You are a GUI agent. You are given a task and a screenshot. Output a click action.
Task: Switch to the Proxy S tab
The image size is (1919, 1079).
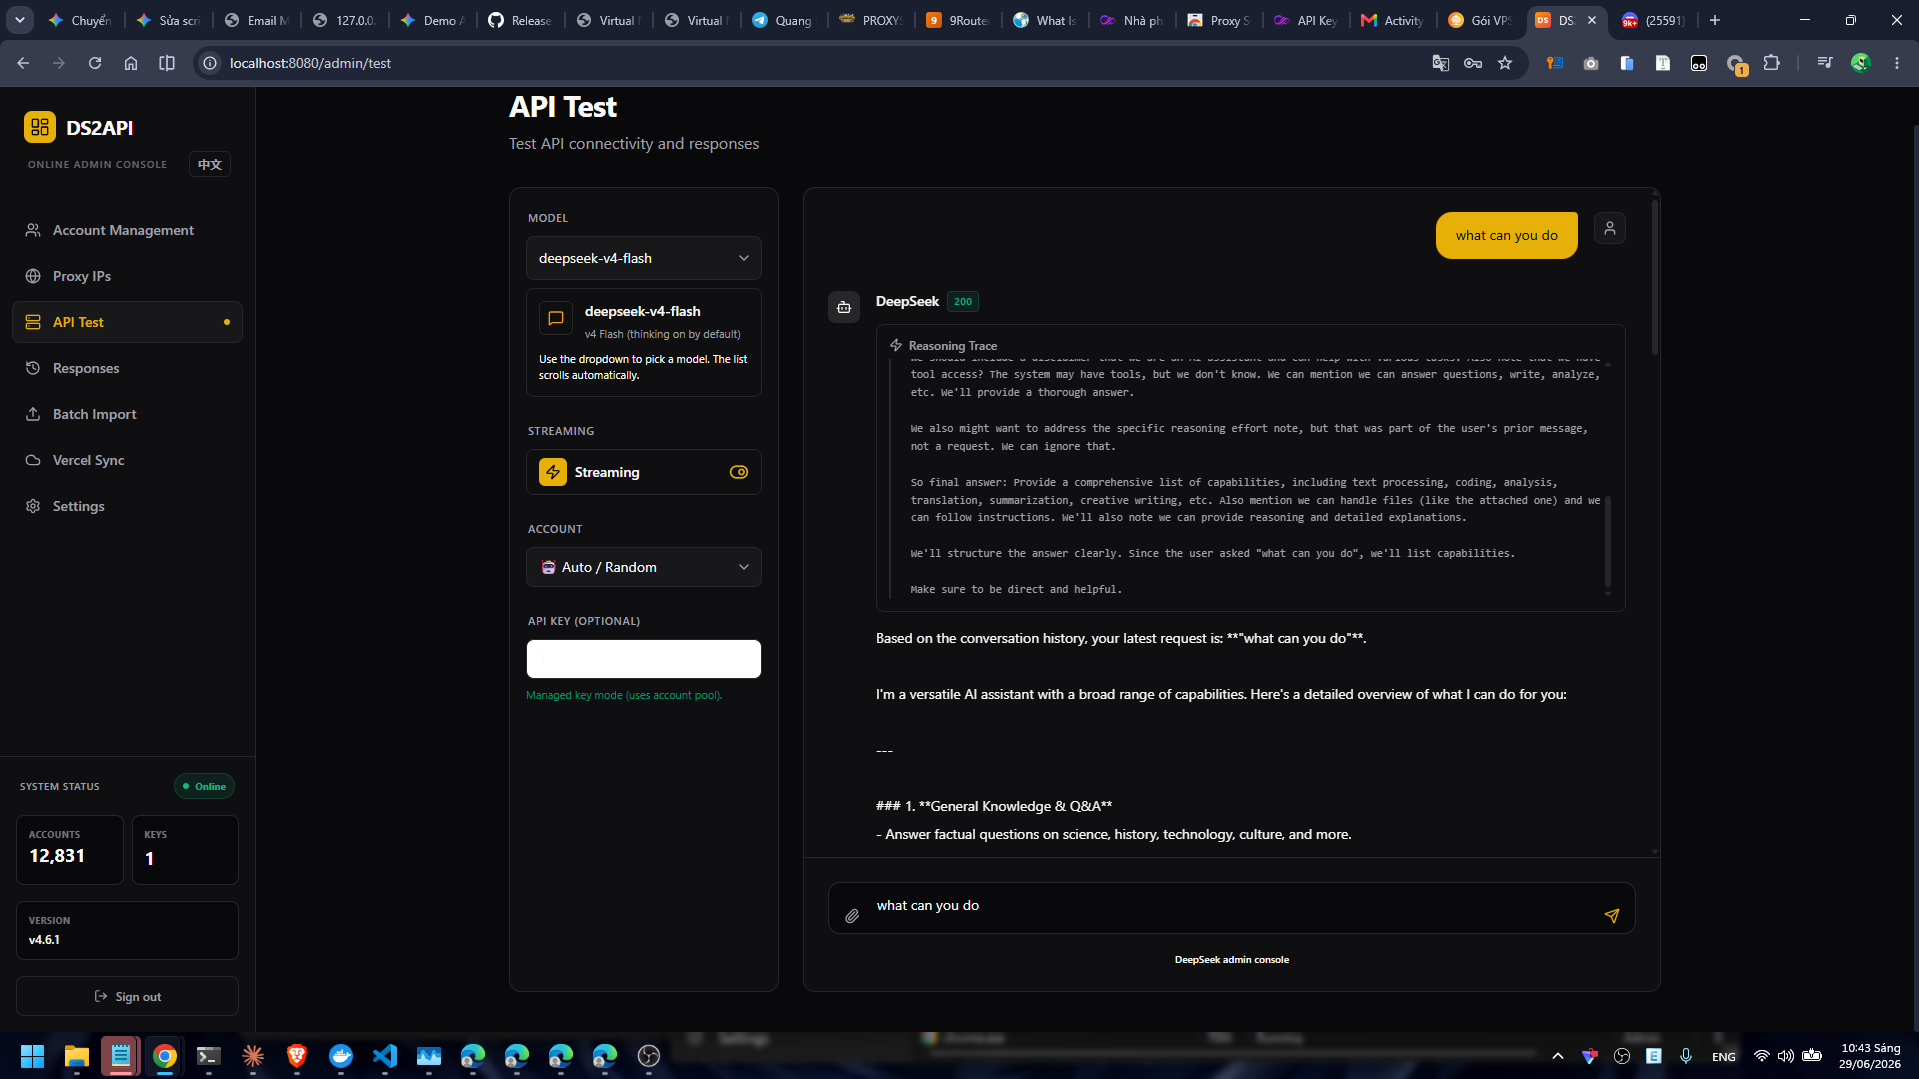tap(1219, 20)
